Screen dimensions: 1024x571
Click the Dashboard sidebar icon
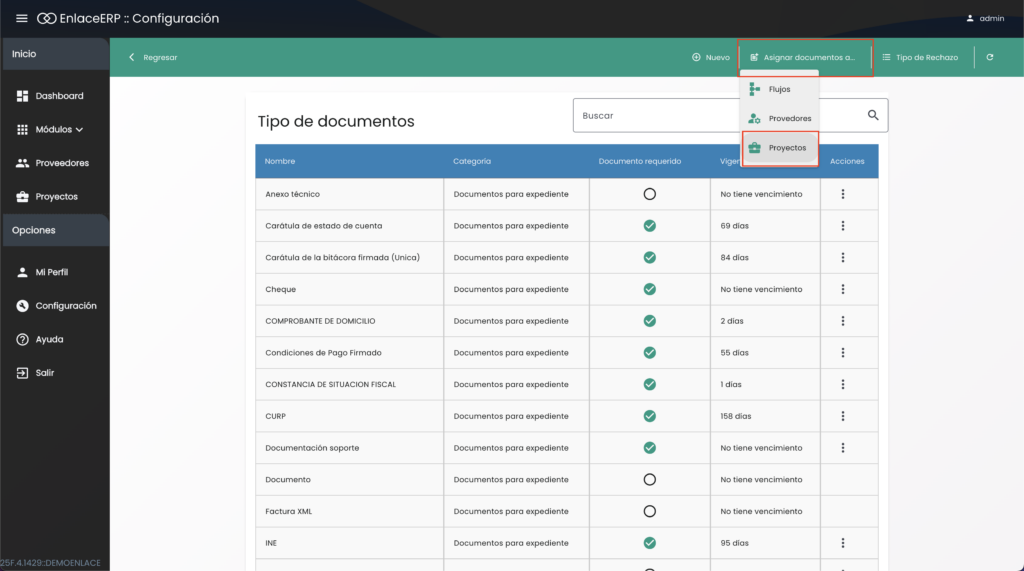23,96
